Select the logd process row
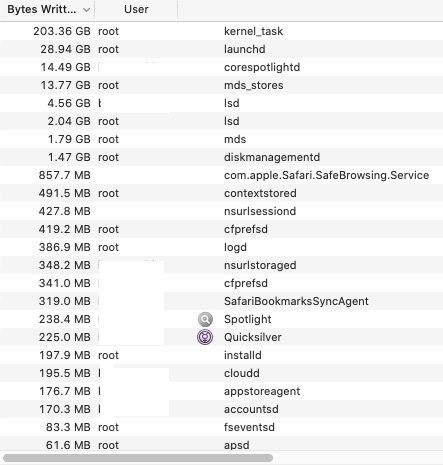443x465 pixels. pyautogui.click(x=221, y=247)
